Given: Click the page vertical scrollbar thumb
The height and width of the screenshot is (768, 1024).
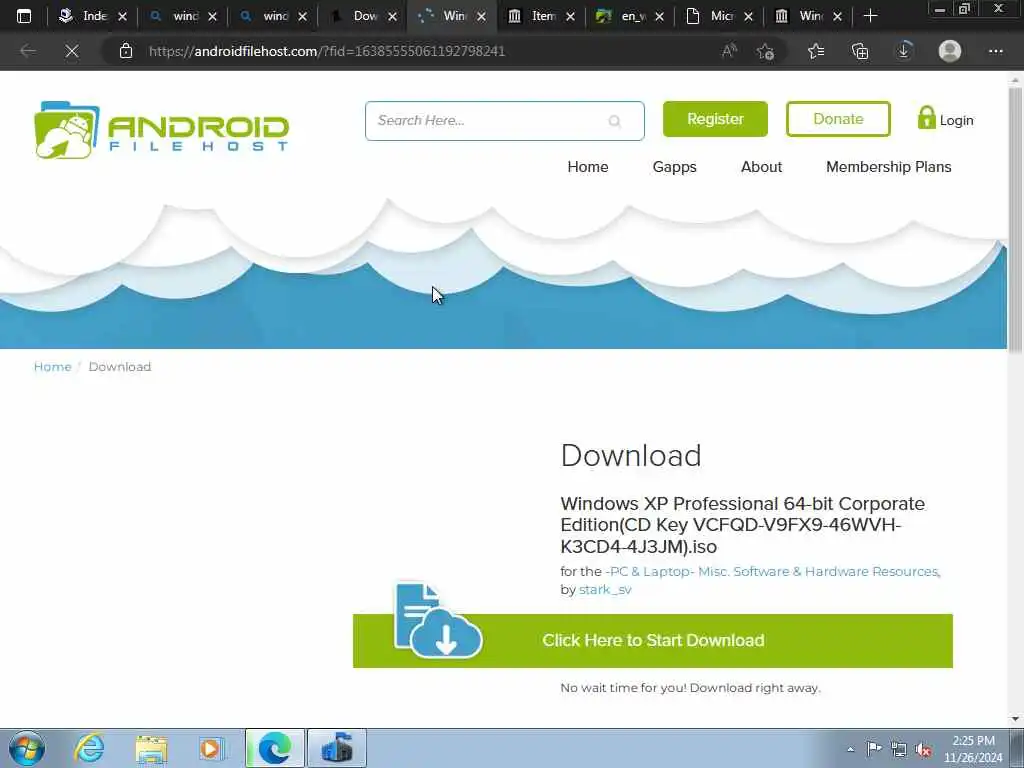Looking at the screenshot, I should tap(1015, 219).
